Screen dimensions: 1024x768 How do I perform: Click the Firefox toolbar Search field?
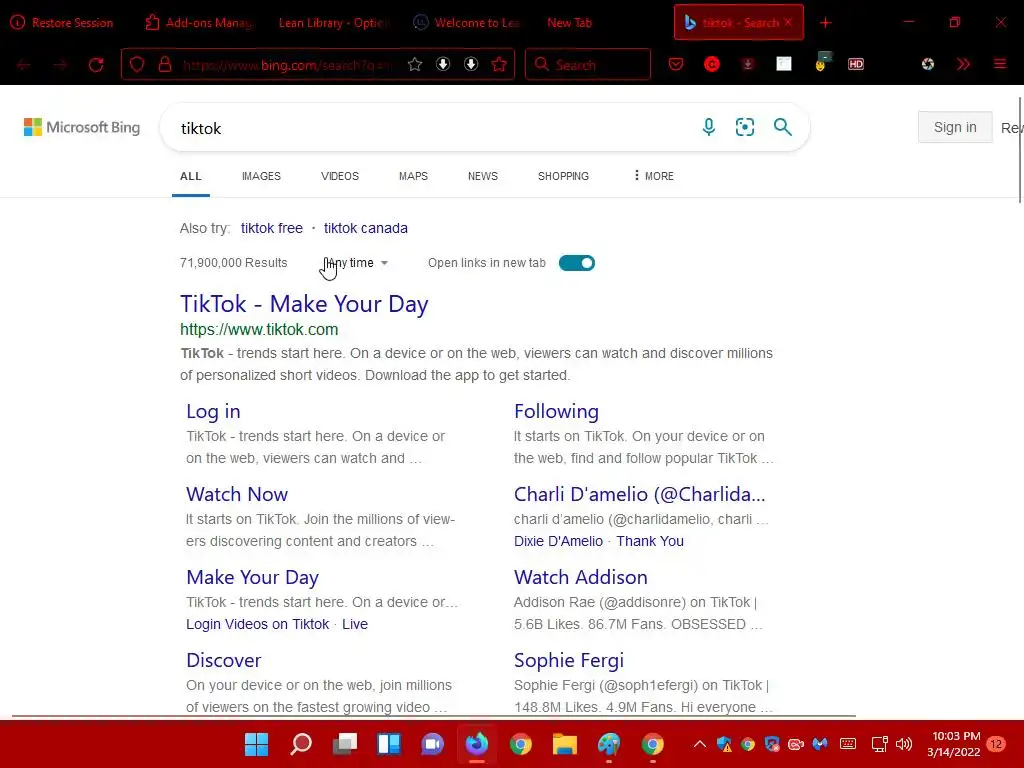pyautogui.click(x=588, y=64)
